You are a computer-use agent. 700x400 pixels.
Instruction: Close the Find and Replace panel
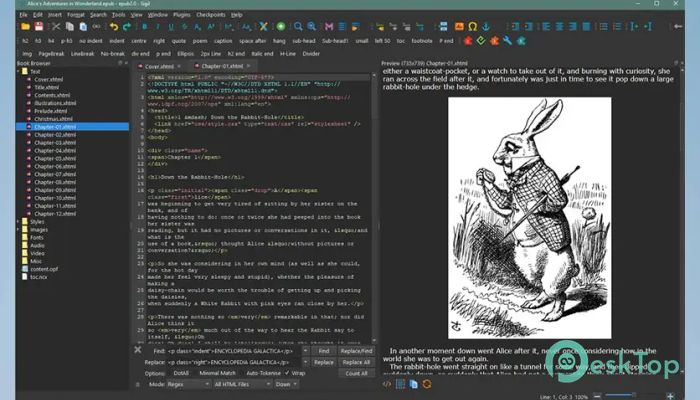pos(138,350)
